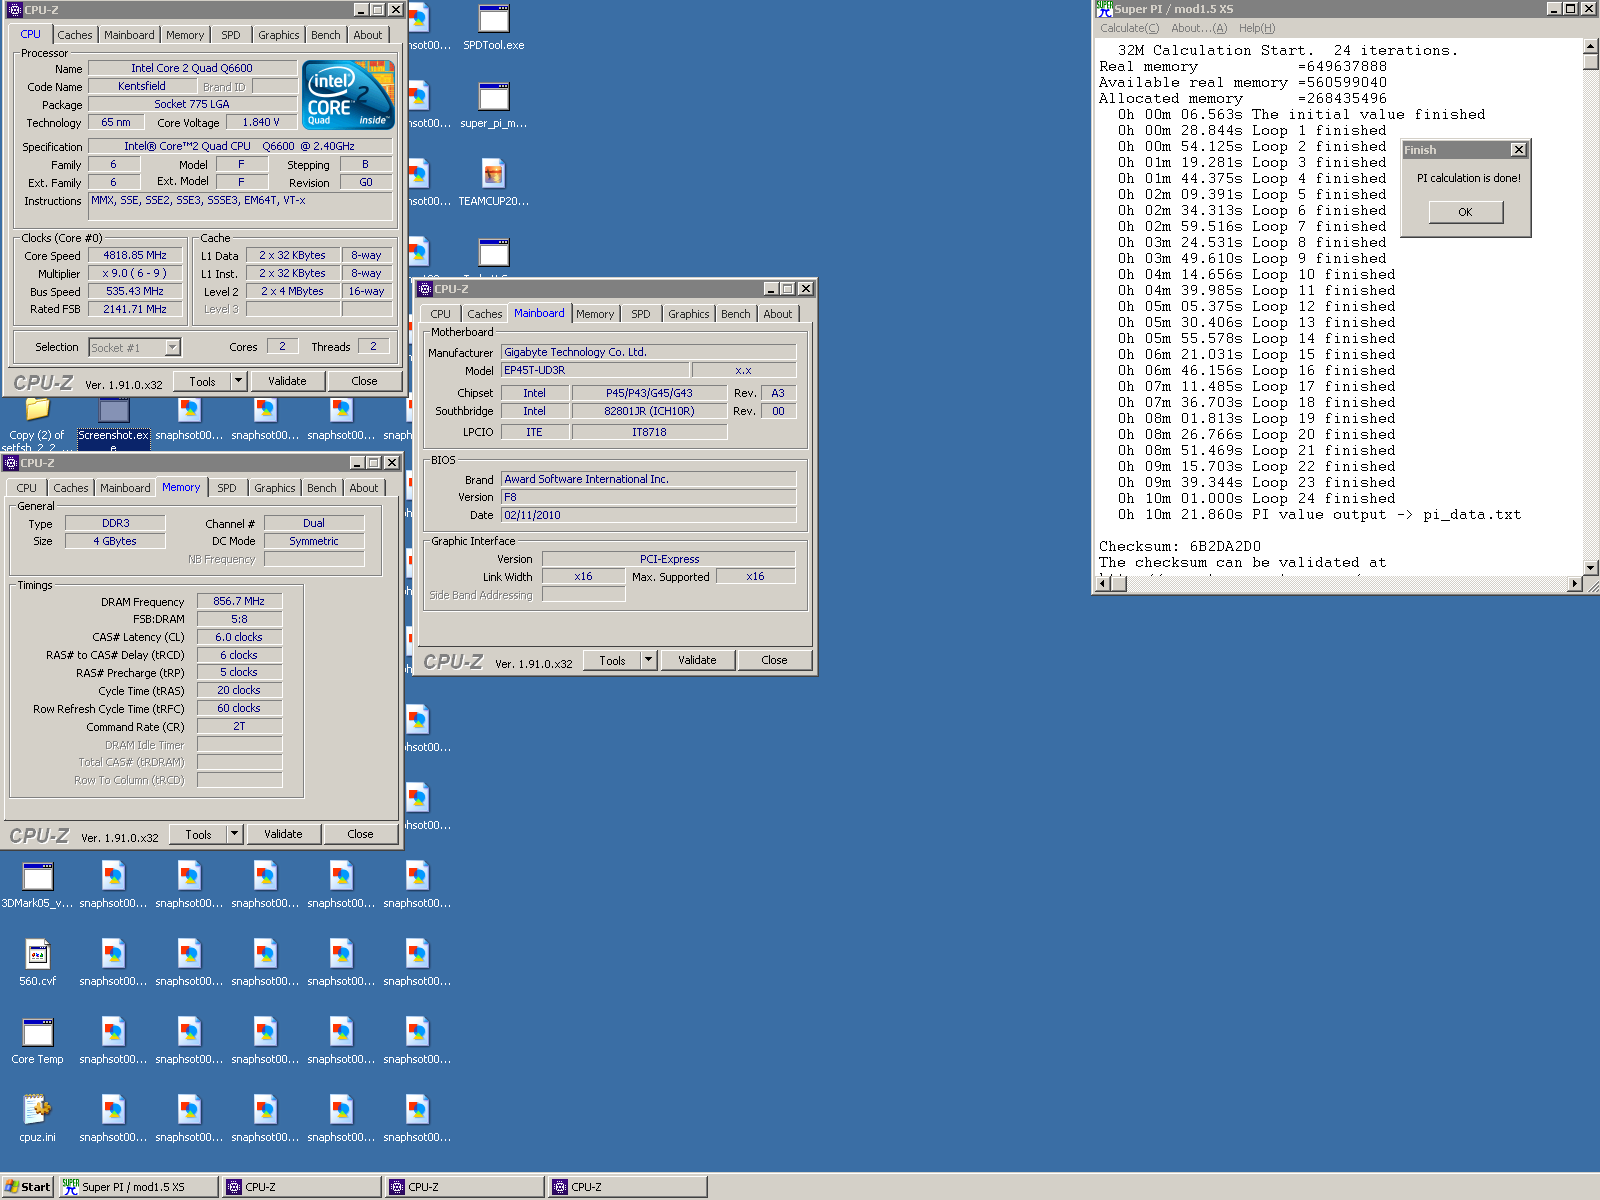Open About tab in Mainboard window
The height and width of the screenshot is (1200, 1600).
777,314
